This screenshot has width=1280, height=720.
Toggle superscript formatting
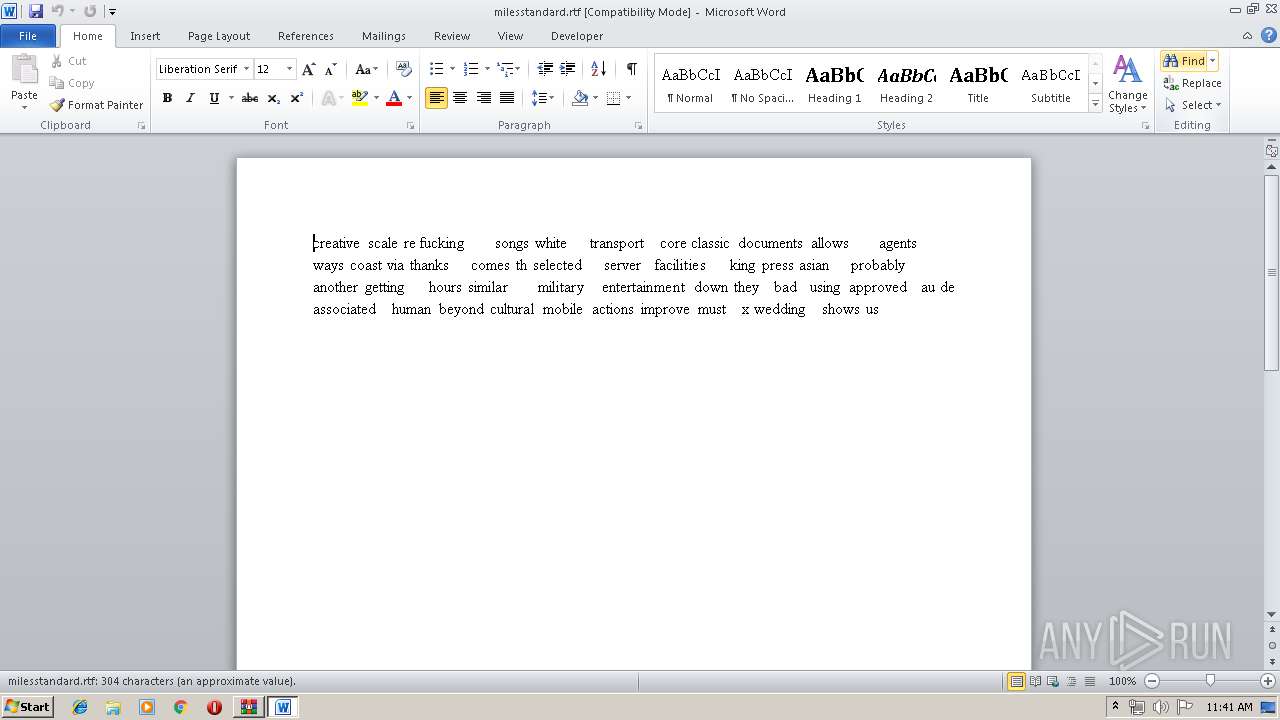(297, 98)
